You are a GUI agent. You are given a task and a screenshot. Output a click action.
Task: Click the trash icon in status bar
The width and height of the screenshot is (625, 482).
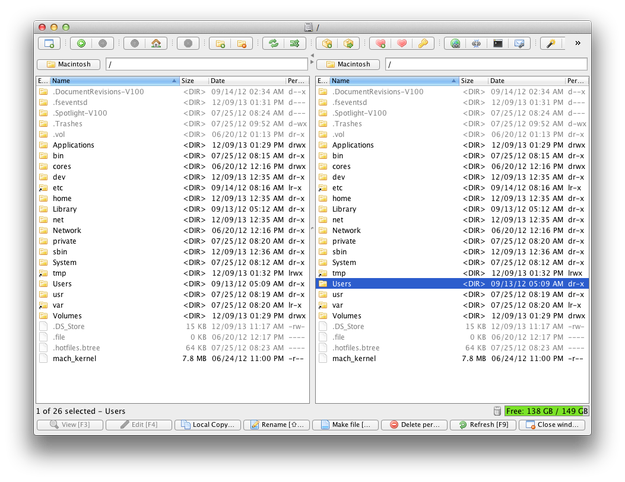point(497,411)
